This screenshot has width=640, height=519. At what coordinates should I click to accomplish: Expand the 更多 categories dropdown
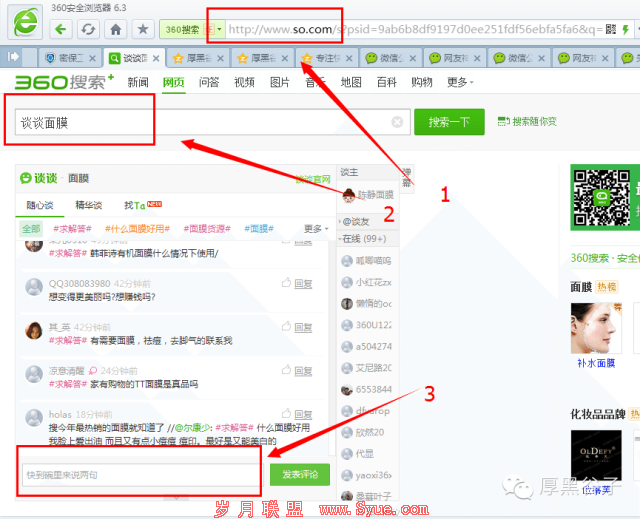coord(460,82)
